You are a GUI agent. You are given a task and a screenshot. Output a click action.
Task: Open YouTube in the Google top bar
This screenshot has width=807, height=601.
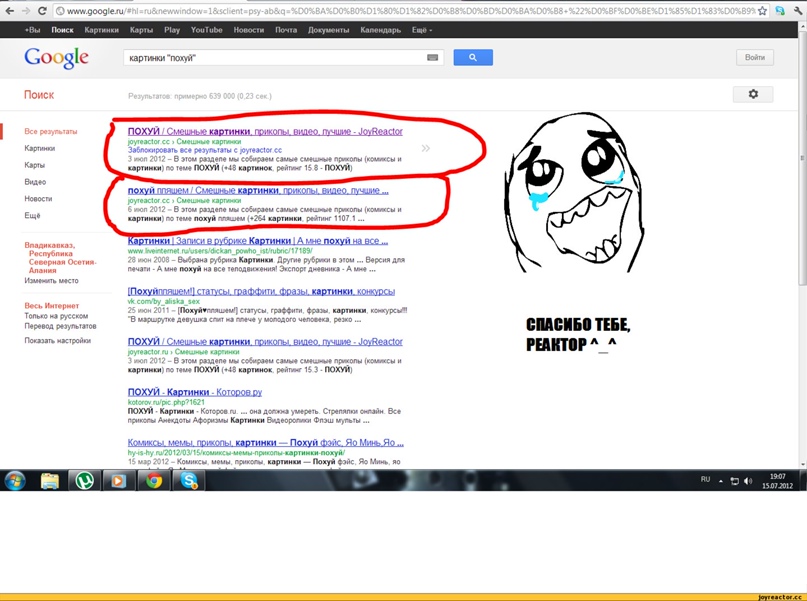coord(206,30)
